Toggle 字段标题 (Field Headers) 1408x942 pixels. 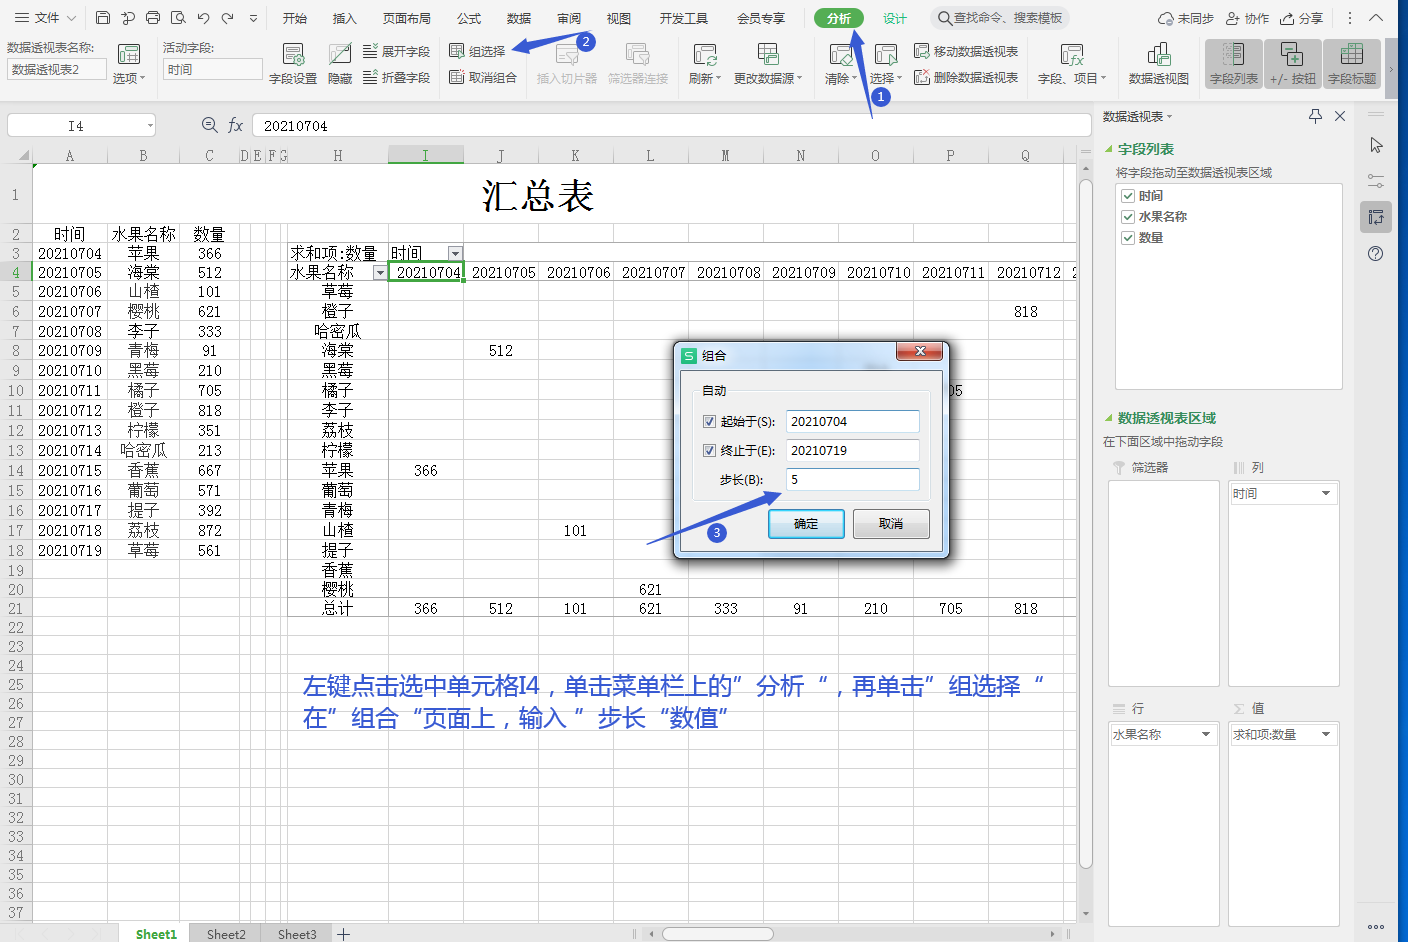[x=1352, y=63]
